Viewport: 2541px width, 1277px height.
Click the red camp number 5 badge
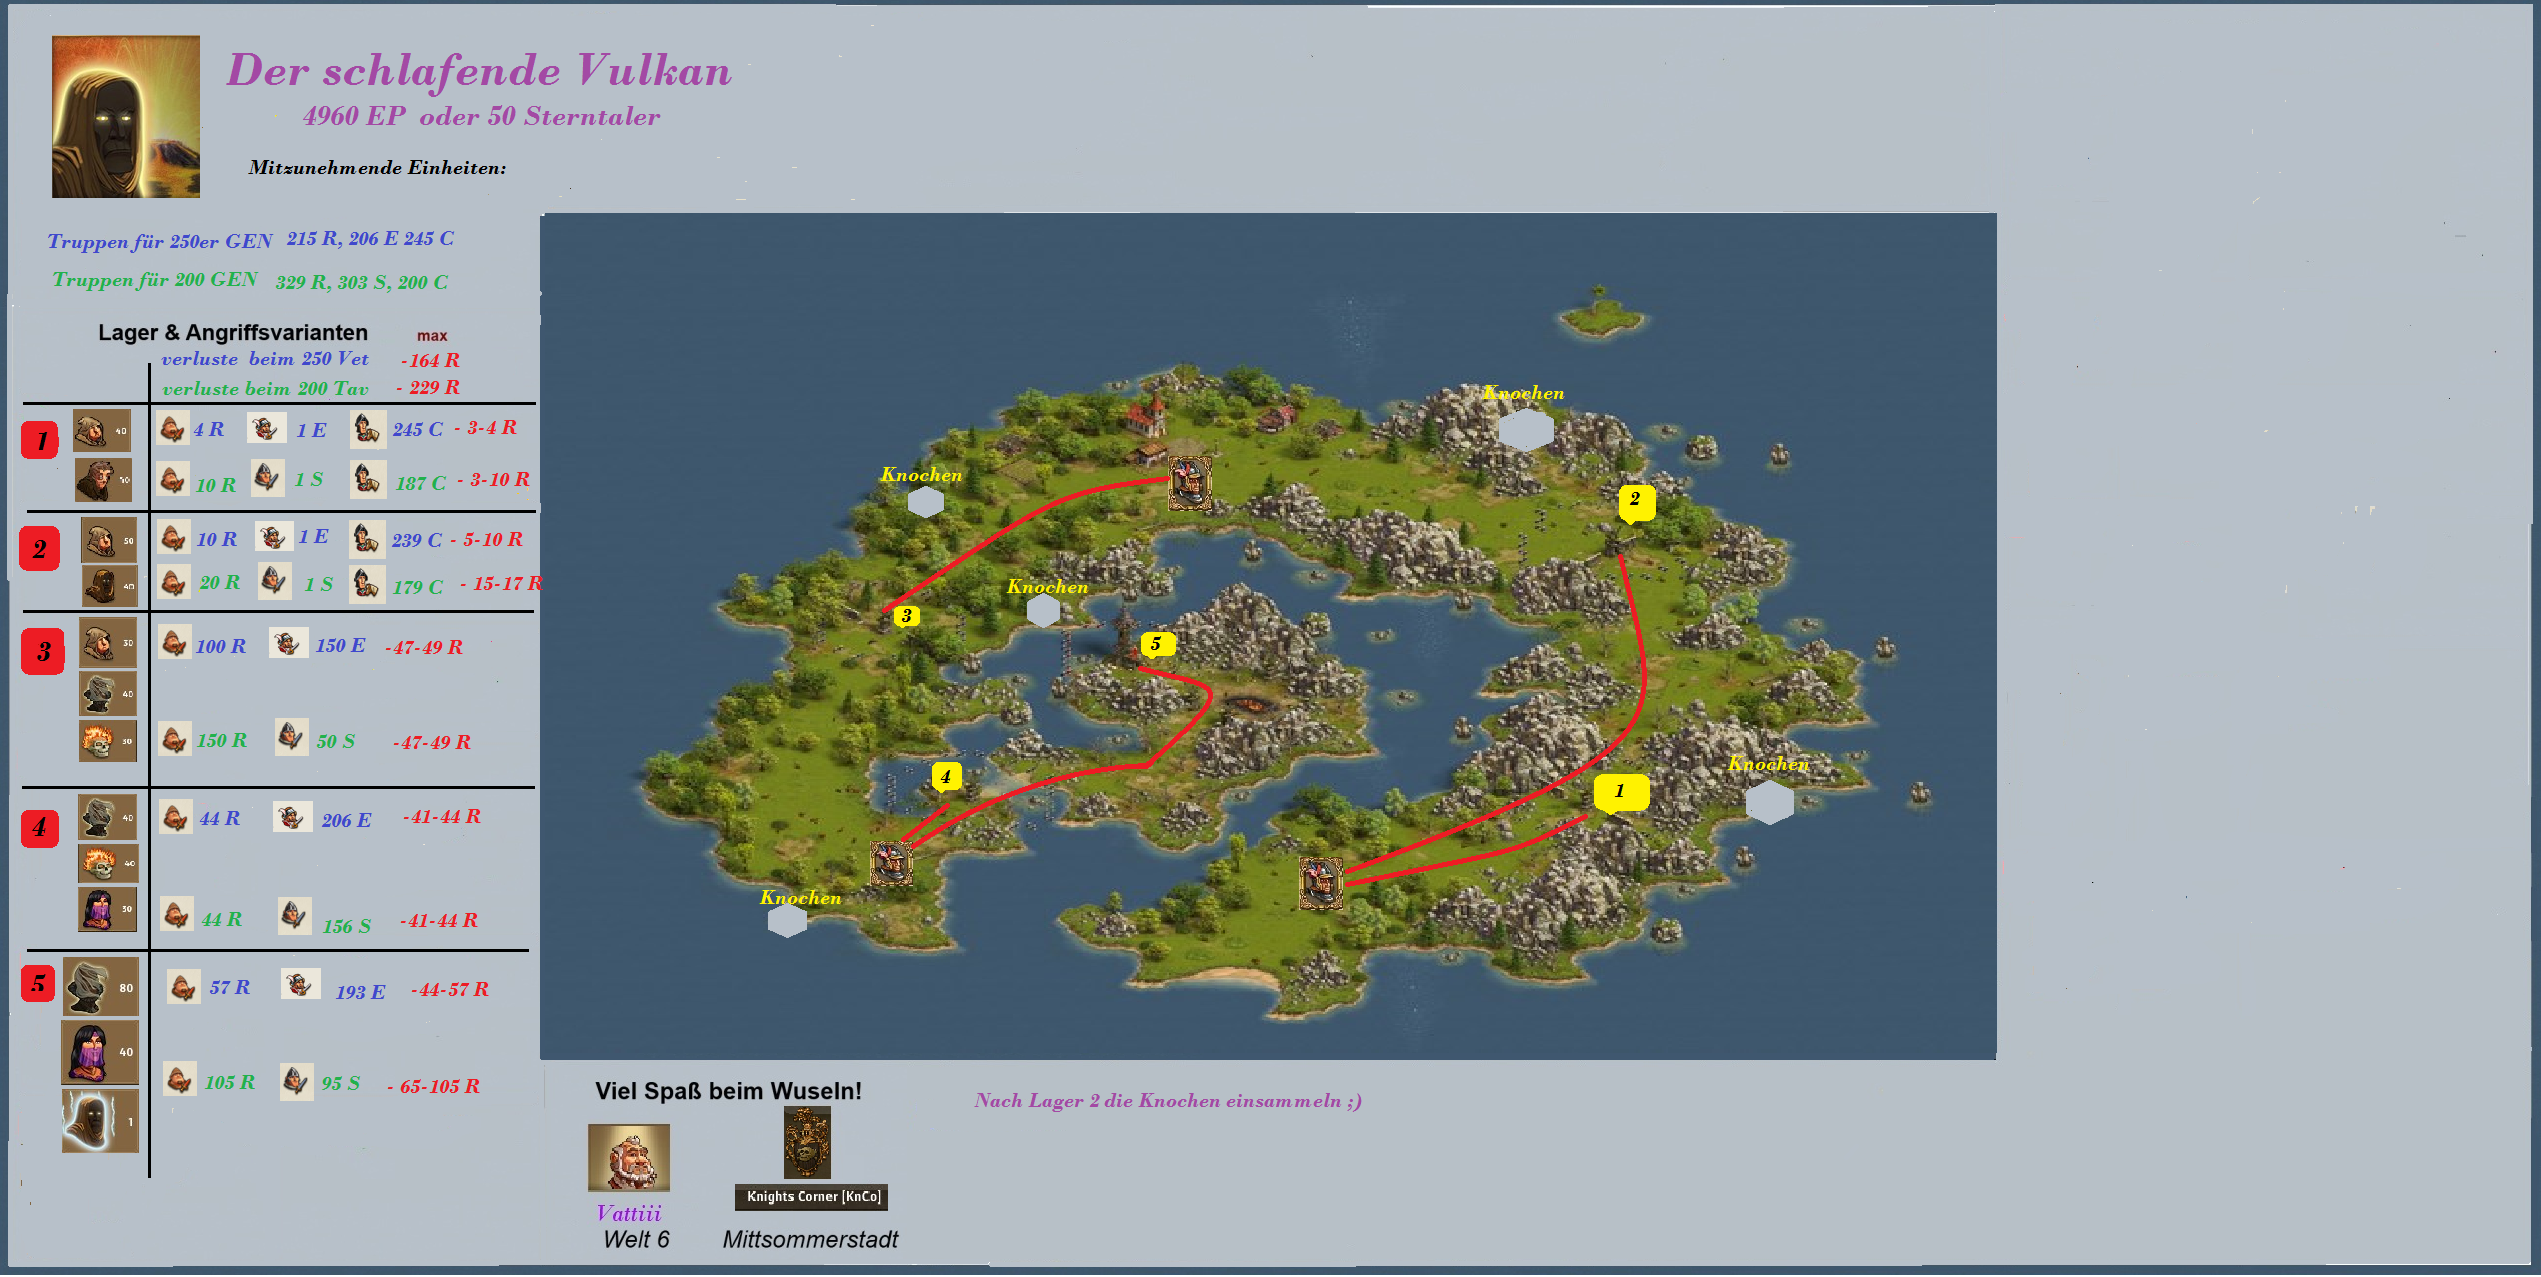(38, 983)
